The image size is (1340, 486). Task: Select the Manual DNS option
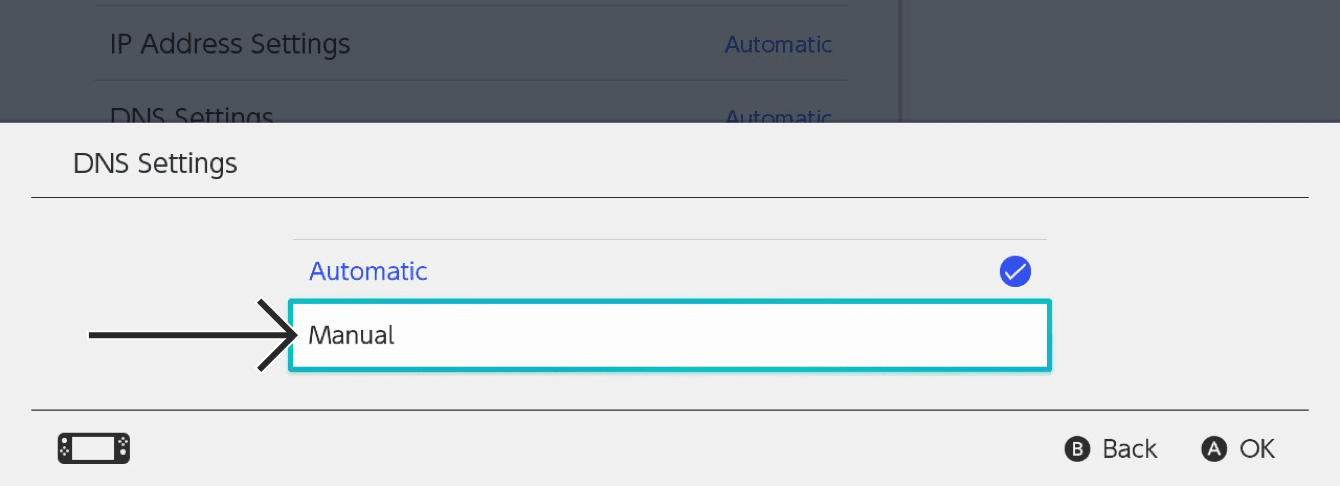(x=669, y=336)
